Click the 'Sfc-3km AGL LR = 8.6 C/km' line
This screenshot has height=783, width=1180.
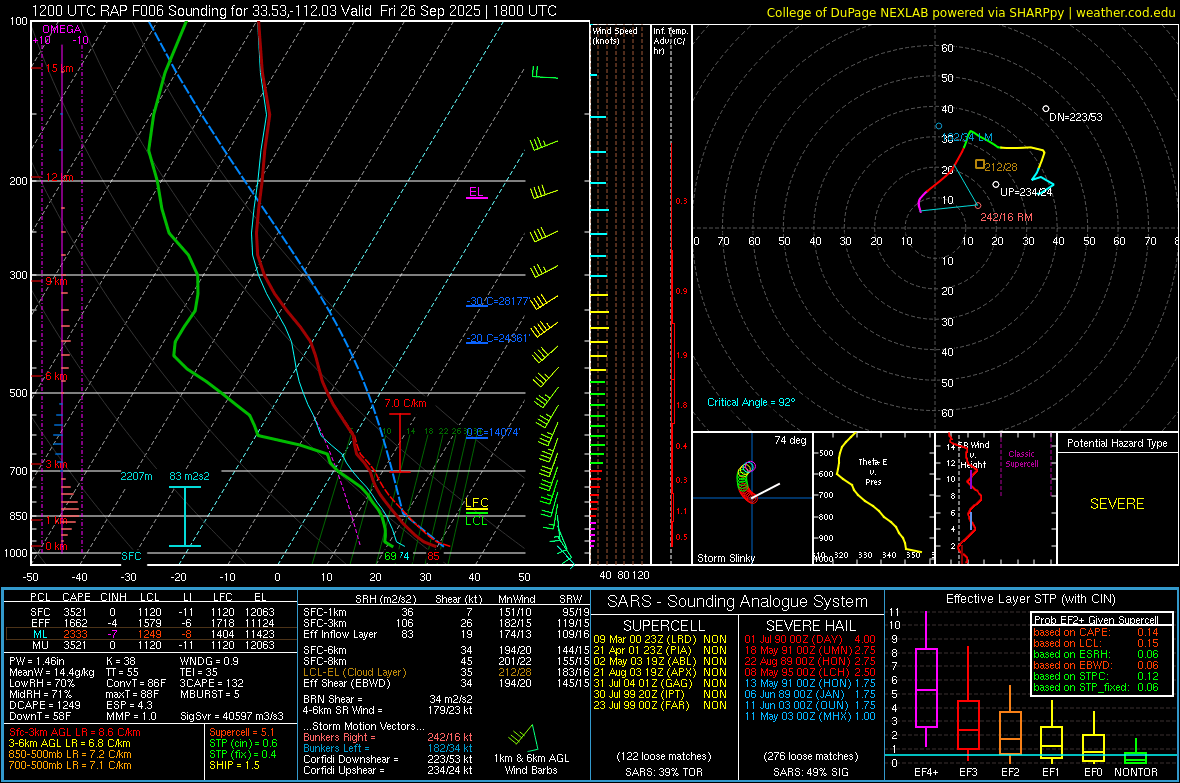click(x=75, y=732)
